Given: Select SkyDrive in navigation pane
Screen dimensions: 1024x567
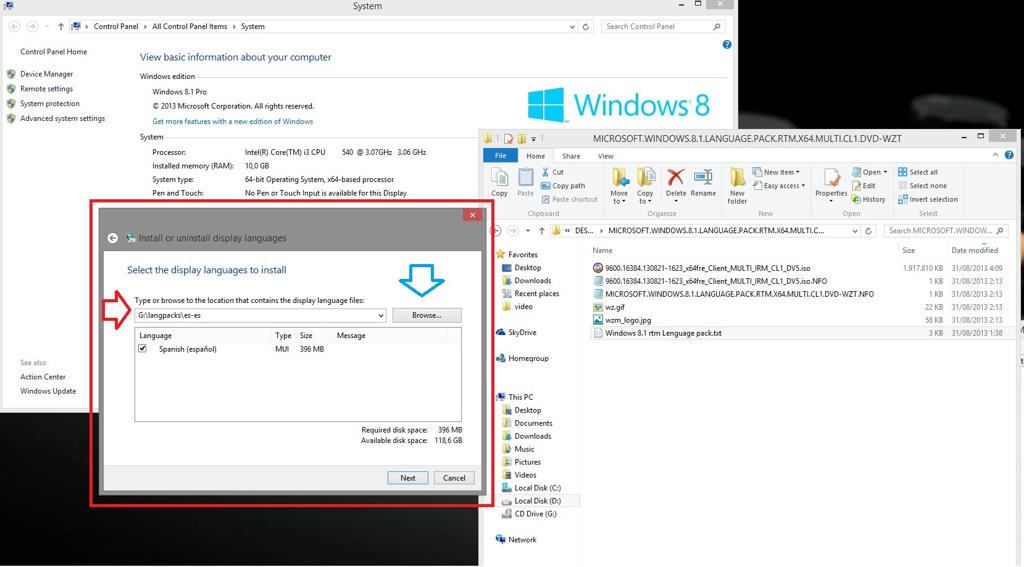Looking at the screenshot, I should coord(521,332).
